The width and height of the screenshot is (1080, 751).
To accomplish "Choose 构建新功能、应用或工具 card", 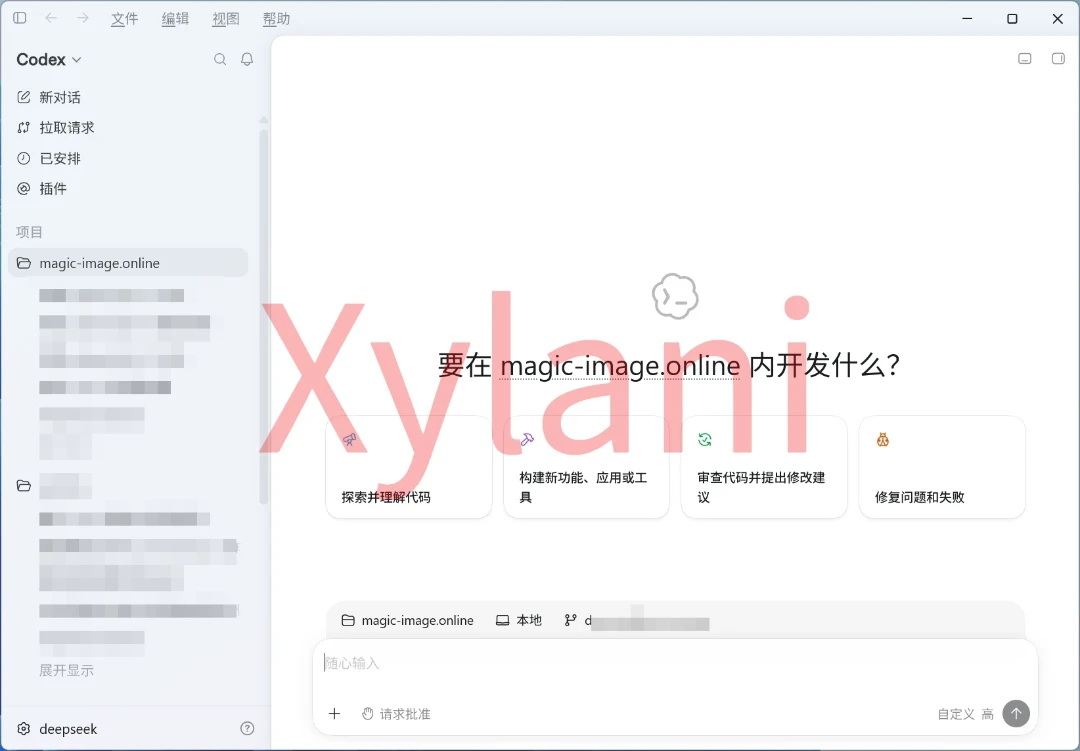I will pos(586,467).
